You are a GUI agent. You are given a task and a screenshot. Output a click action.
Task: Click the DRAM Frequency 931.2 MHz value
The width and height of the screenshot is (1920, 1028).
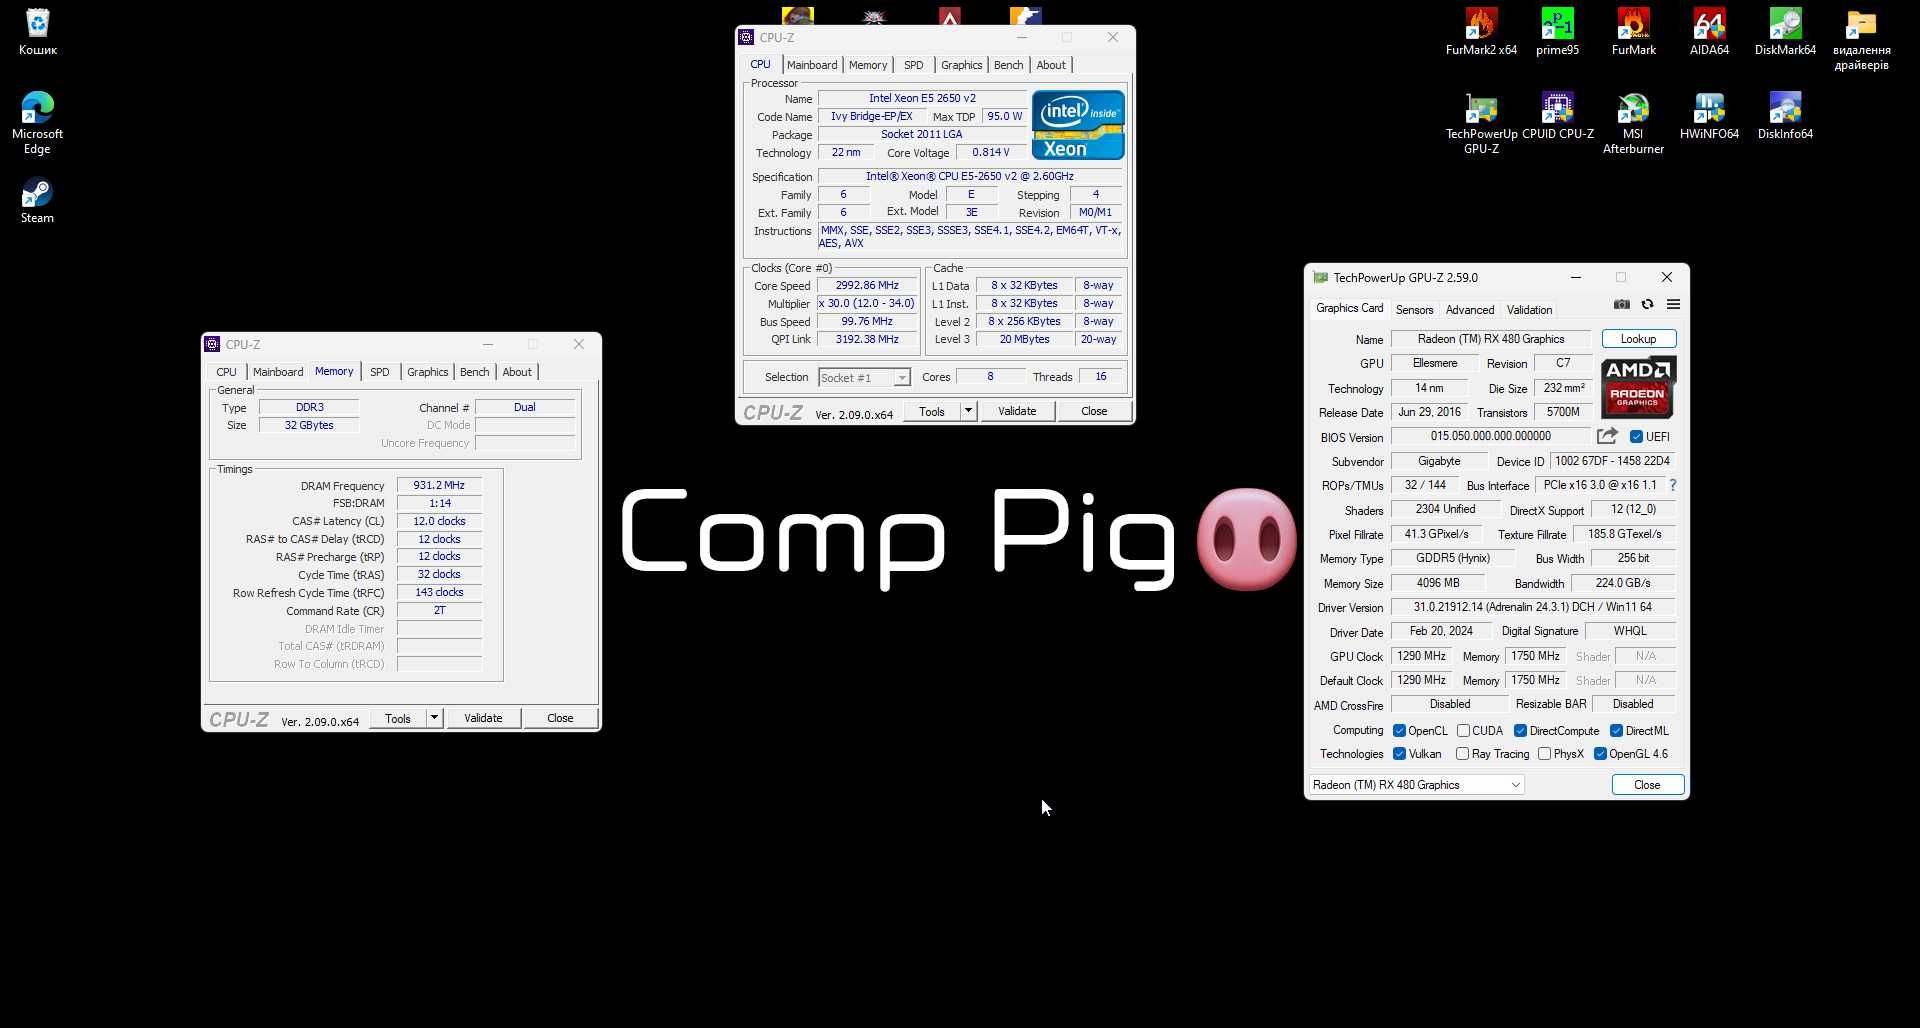tap(439, 485)
